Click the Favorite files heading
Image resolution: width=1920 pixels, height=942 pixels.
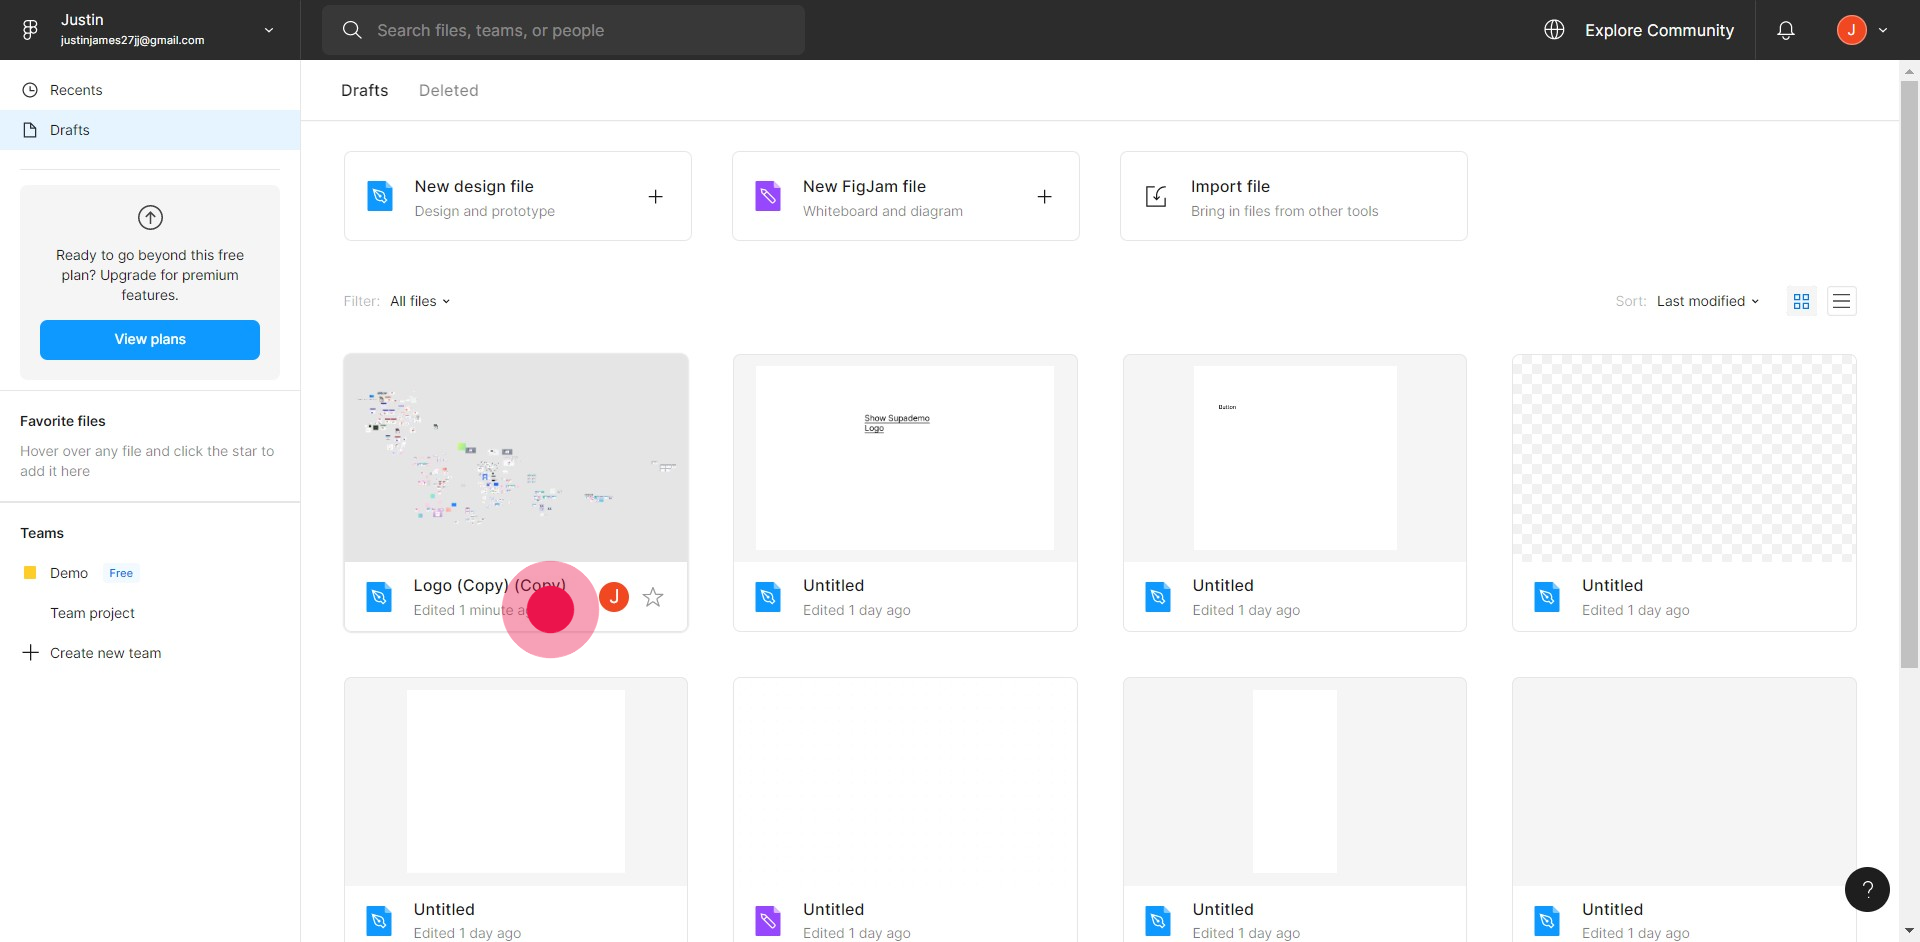pyautogui.click(x=62, y=421)
